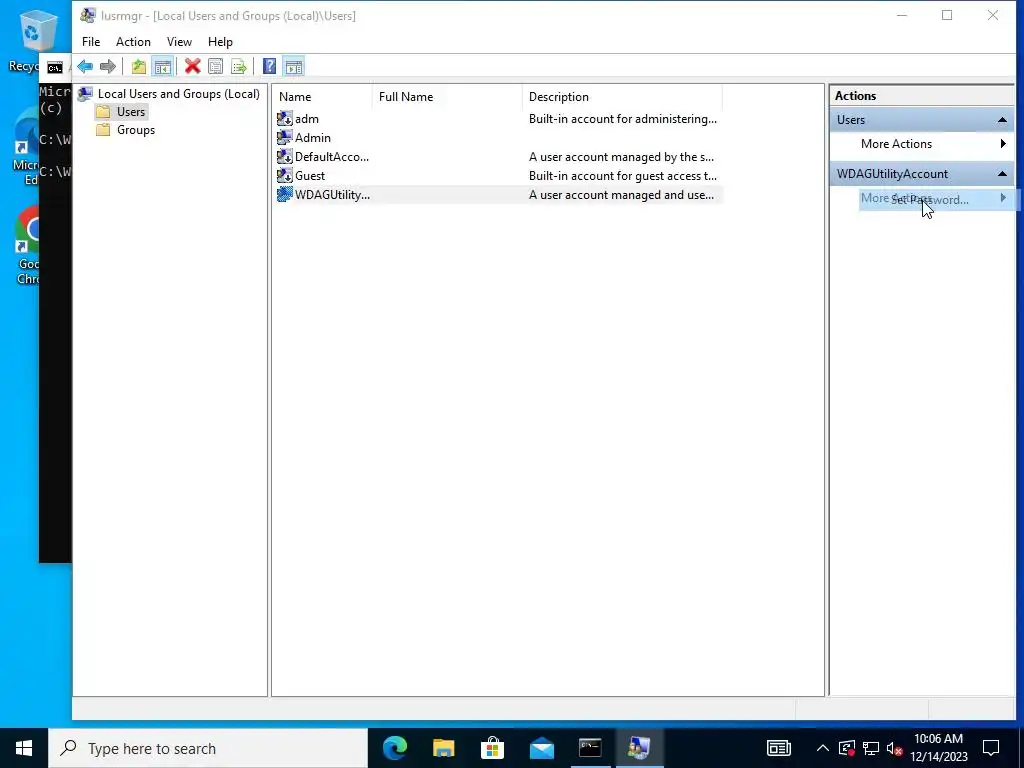Click description 'A user account managed by the s...'
Viewport: 1024px width, 768px height.
coord(621,157)
